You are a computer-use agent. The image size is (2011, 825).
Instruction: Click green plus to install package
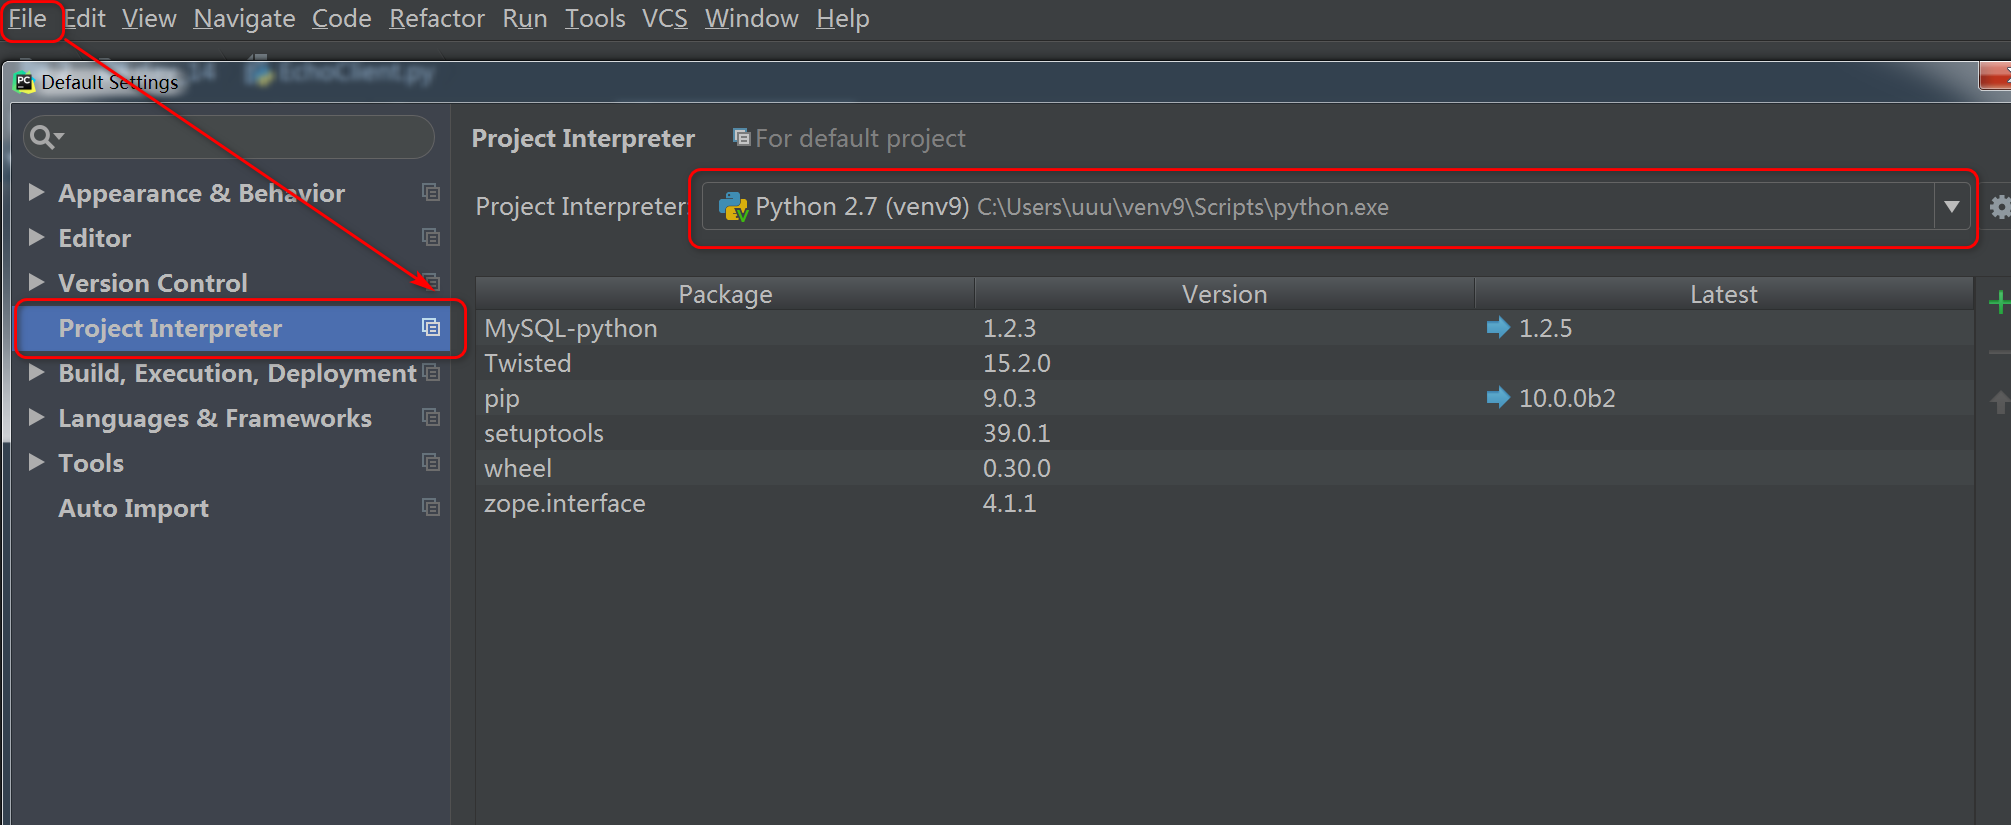coord(1999,302)
